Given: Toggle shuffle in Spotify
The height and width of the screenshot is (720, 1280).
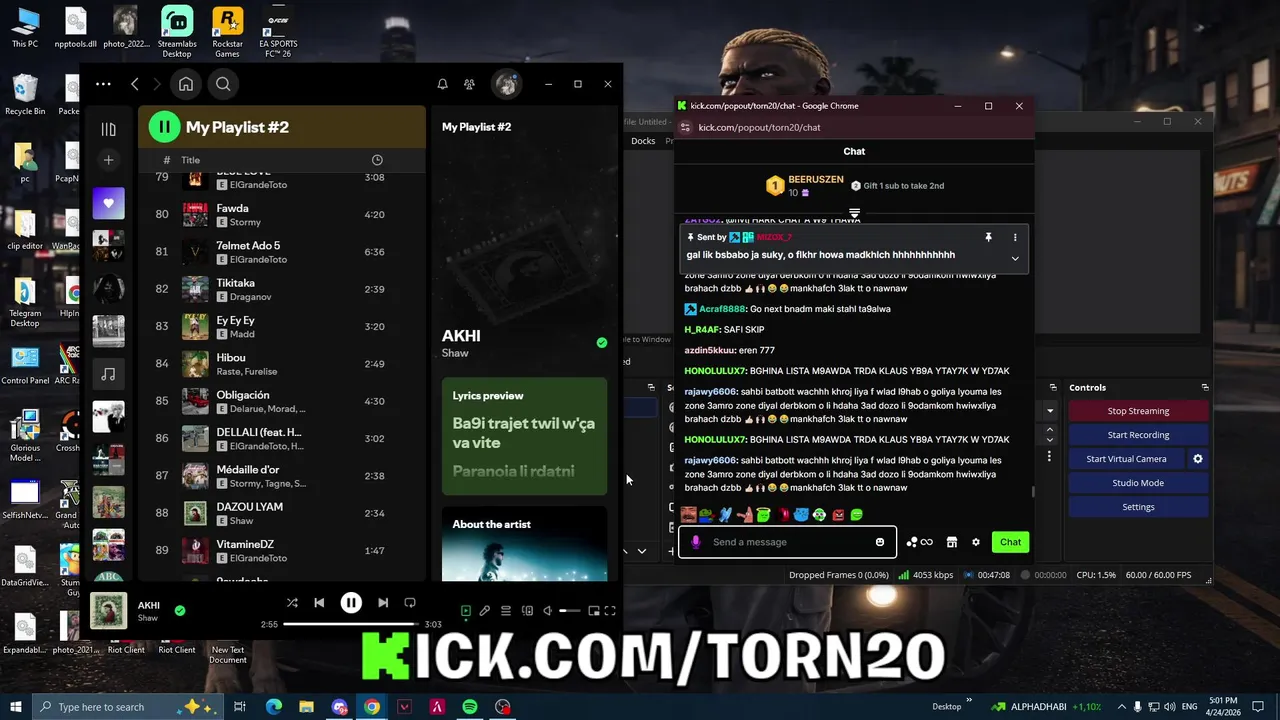Looking at the screenshot, I should [292, 603].
